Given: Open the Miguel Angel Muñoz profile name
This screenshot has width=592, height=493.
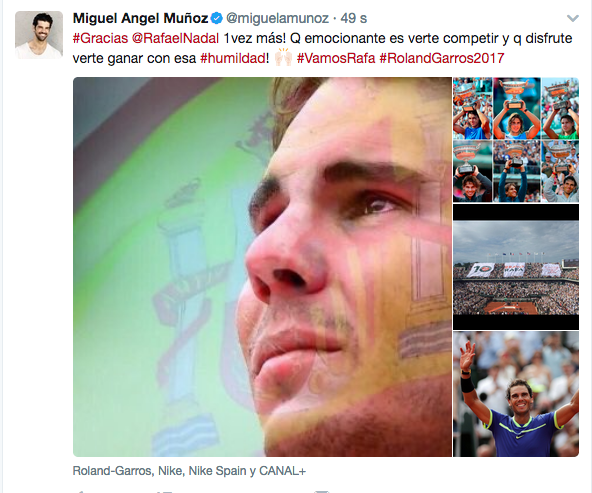Looking at the screenshot, I should tap(140, 18).
